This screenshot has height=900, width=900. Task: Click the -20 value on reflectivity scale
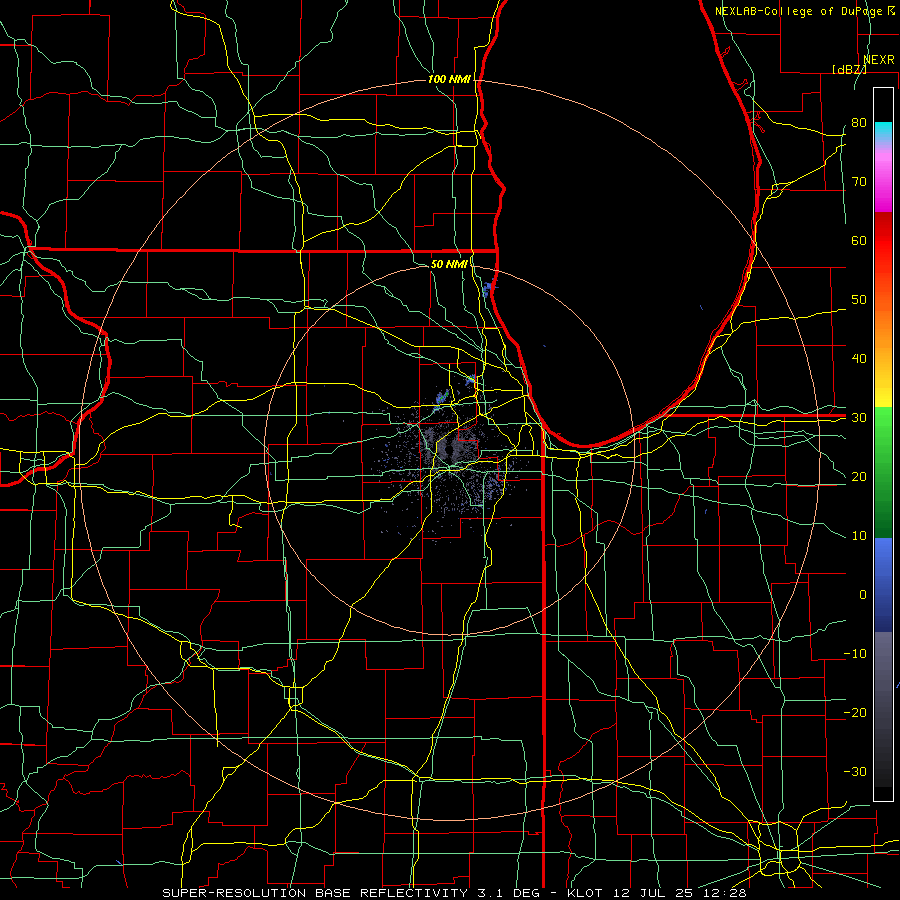[x=855, y=712]
